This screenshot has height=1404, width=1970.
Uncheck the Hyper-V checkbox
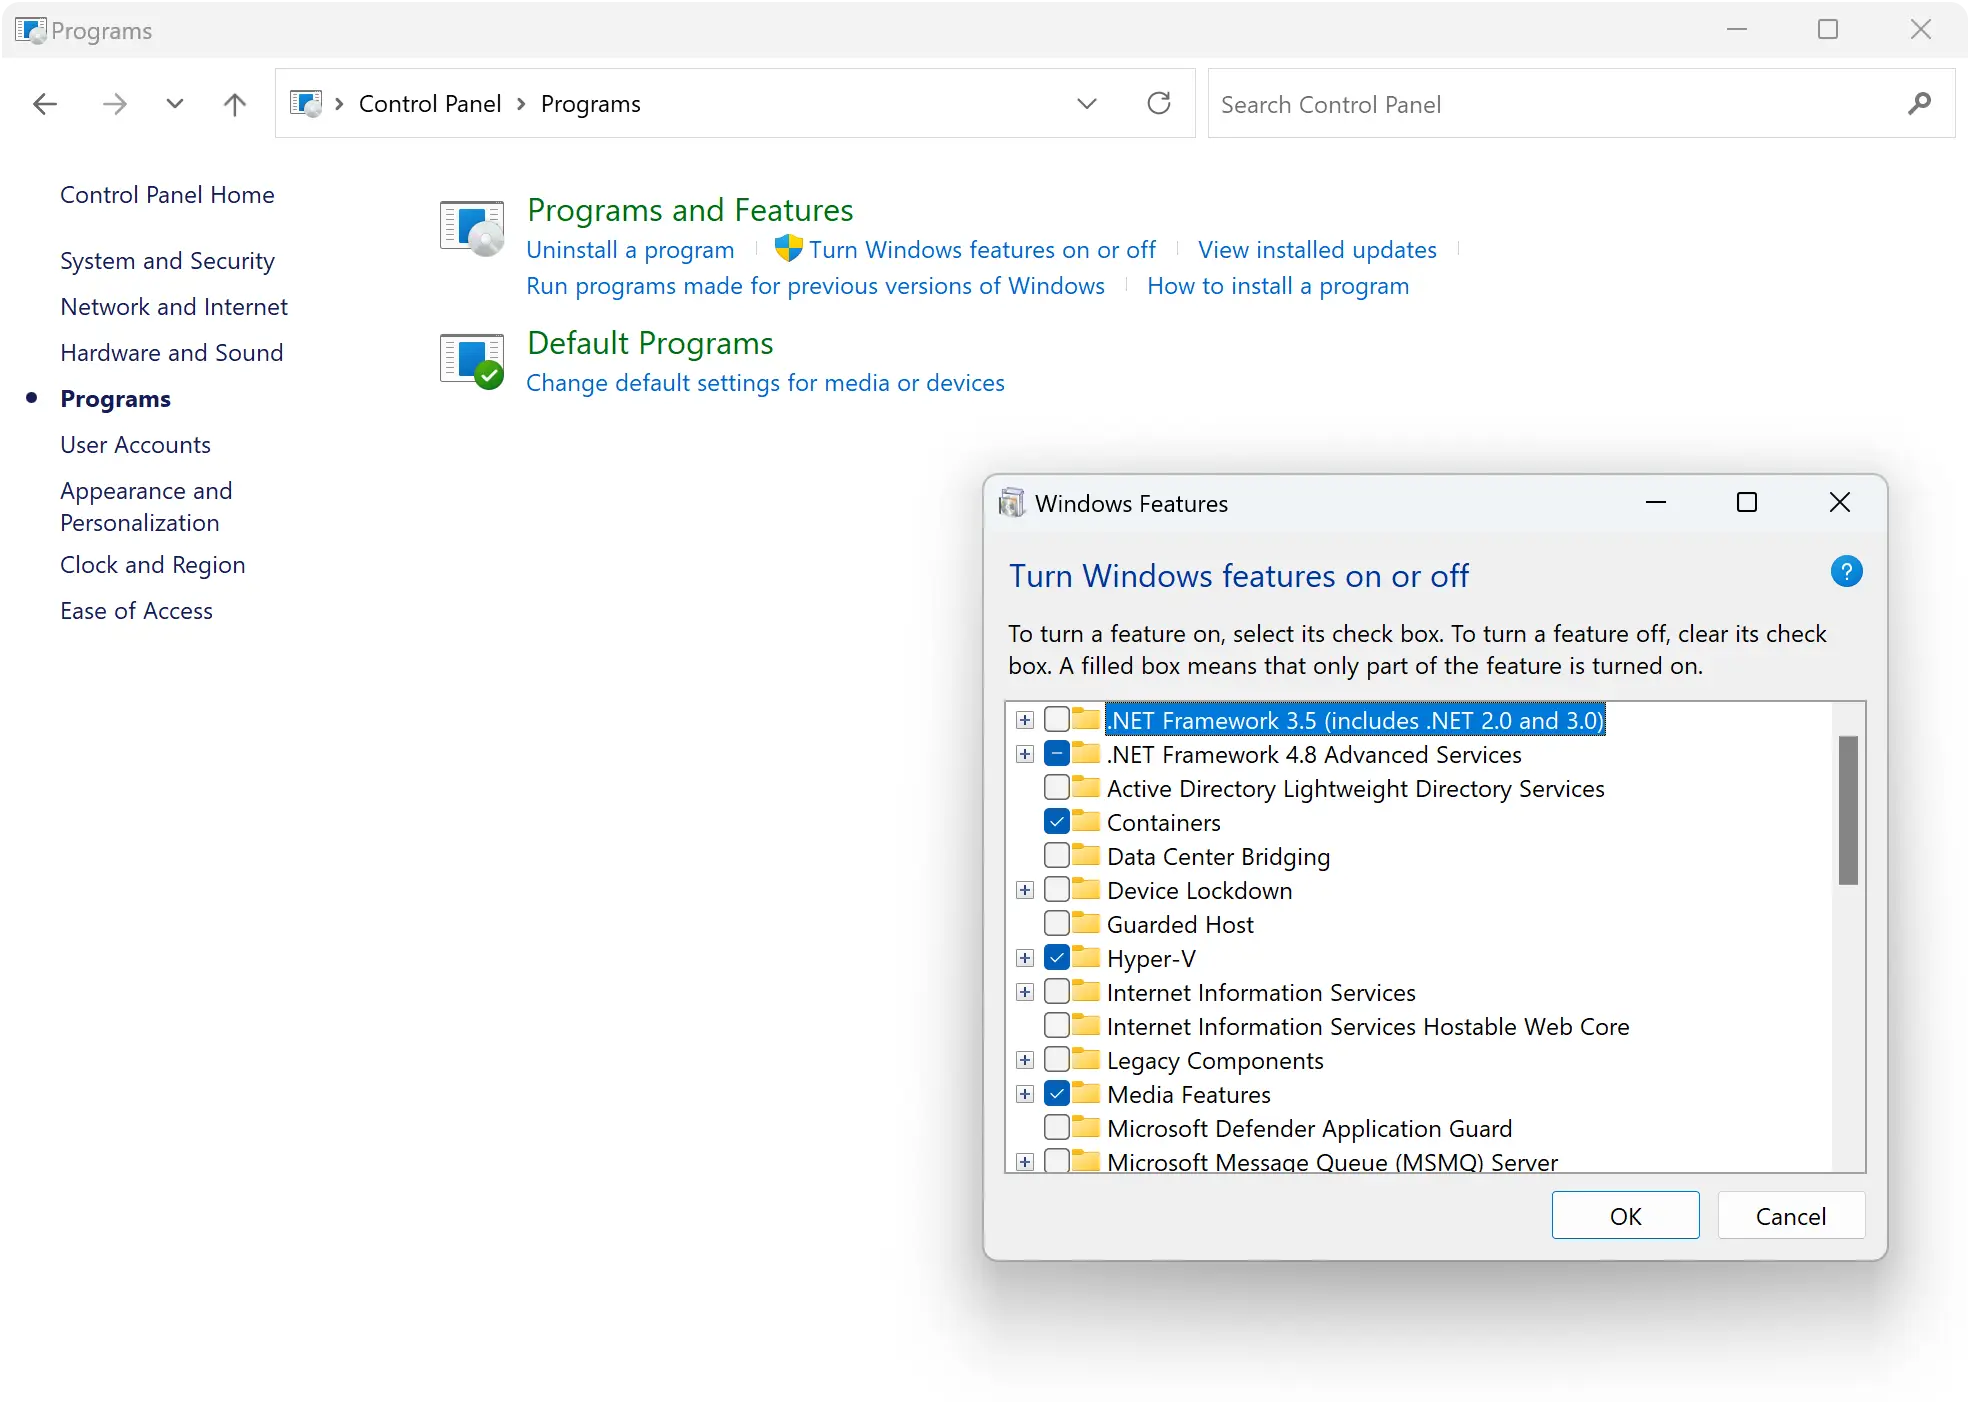1057,957
